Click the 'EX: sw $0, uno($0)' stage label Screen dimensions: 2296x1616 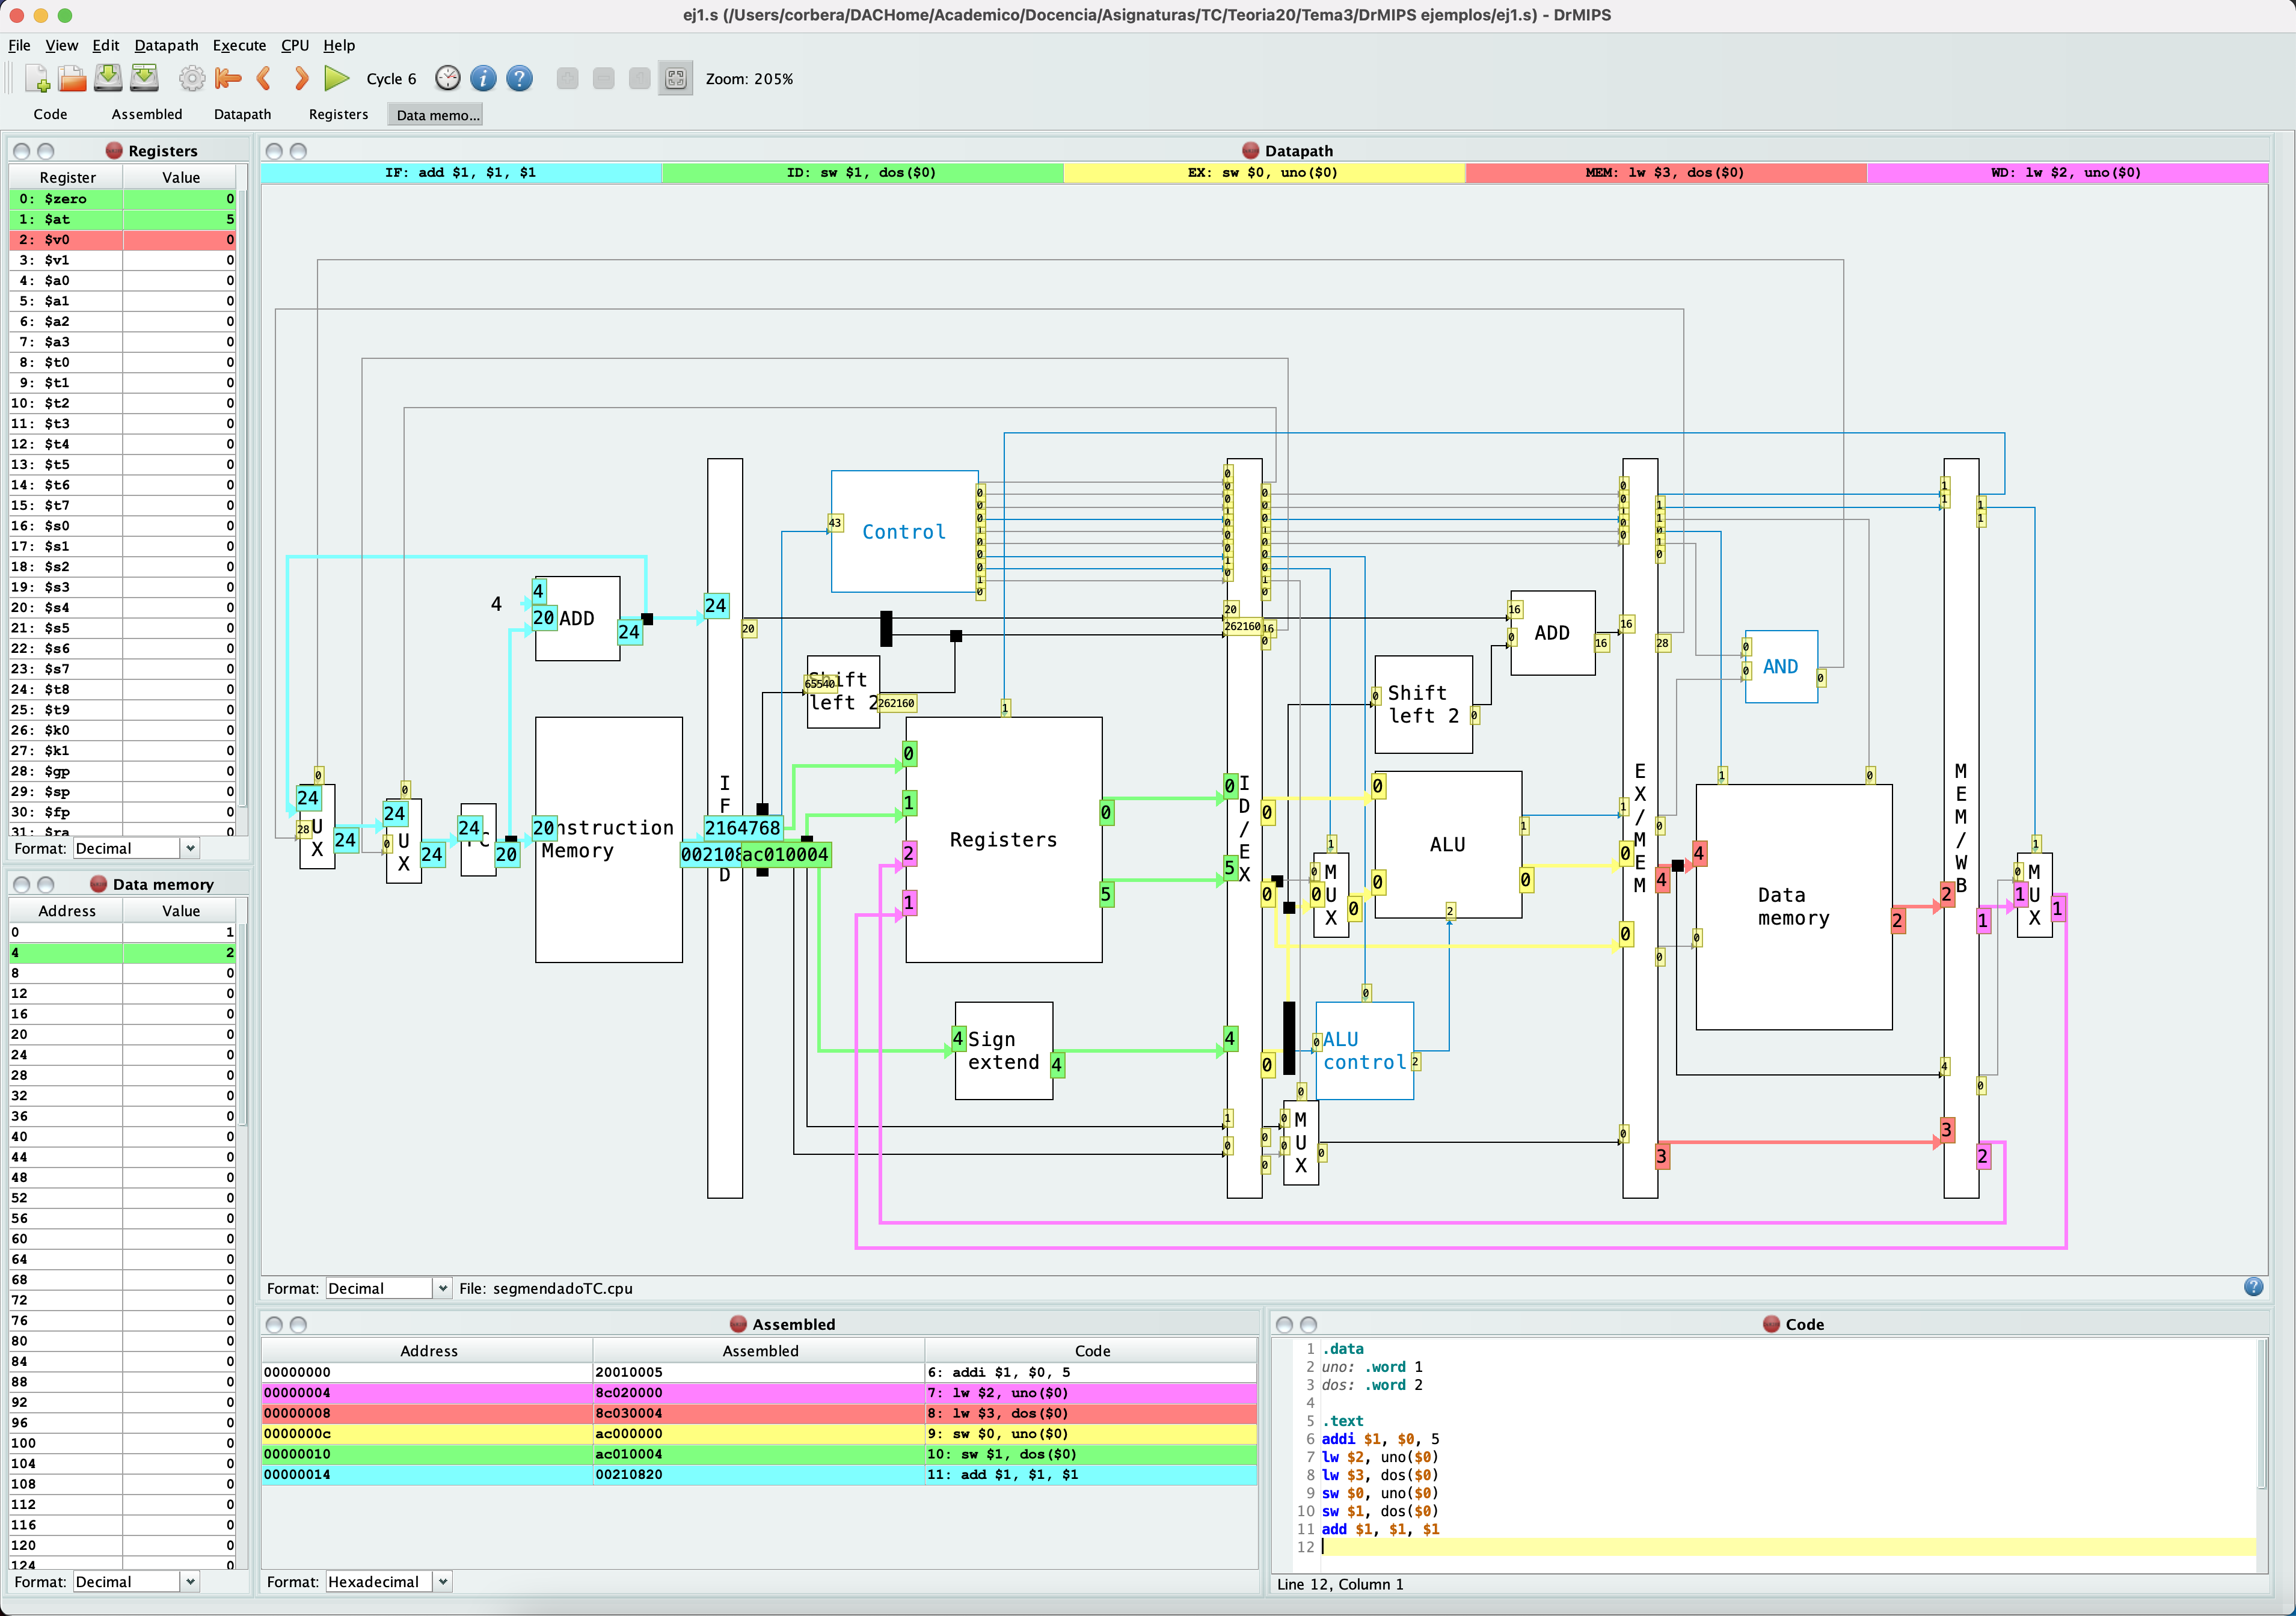point(1264,172)
